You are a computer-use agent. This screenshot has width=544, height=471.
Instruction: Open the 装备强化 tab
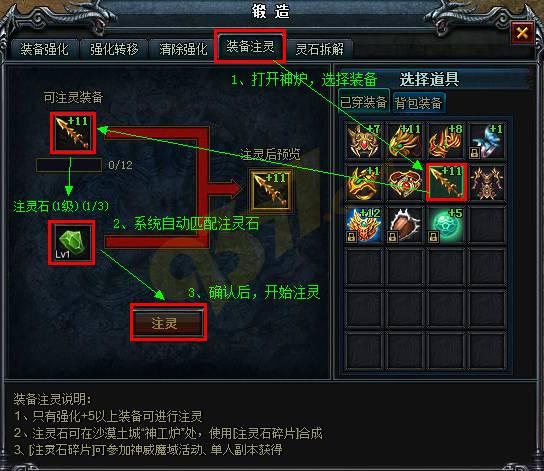tap(44, 49)
